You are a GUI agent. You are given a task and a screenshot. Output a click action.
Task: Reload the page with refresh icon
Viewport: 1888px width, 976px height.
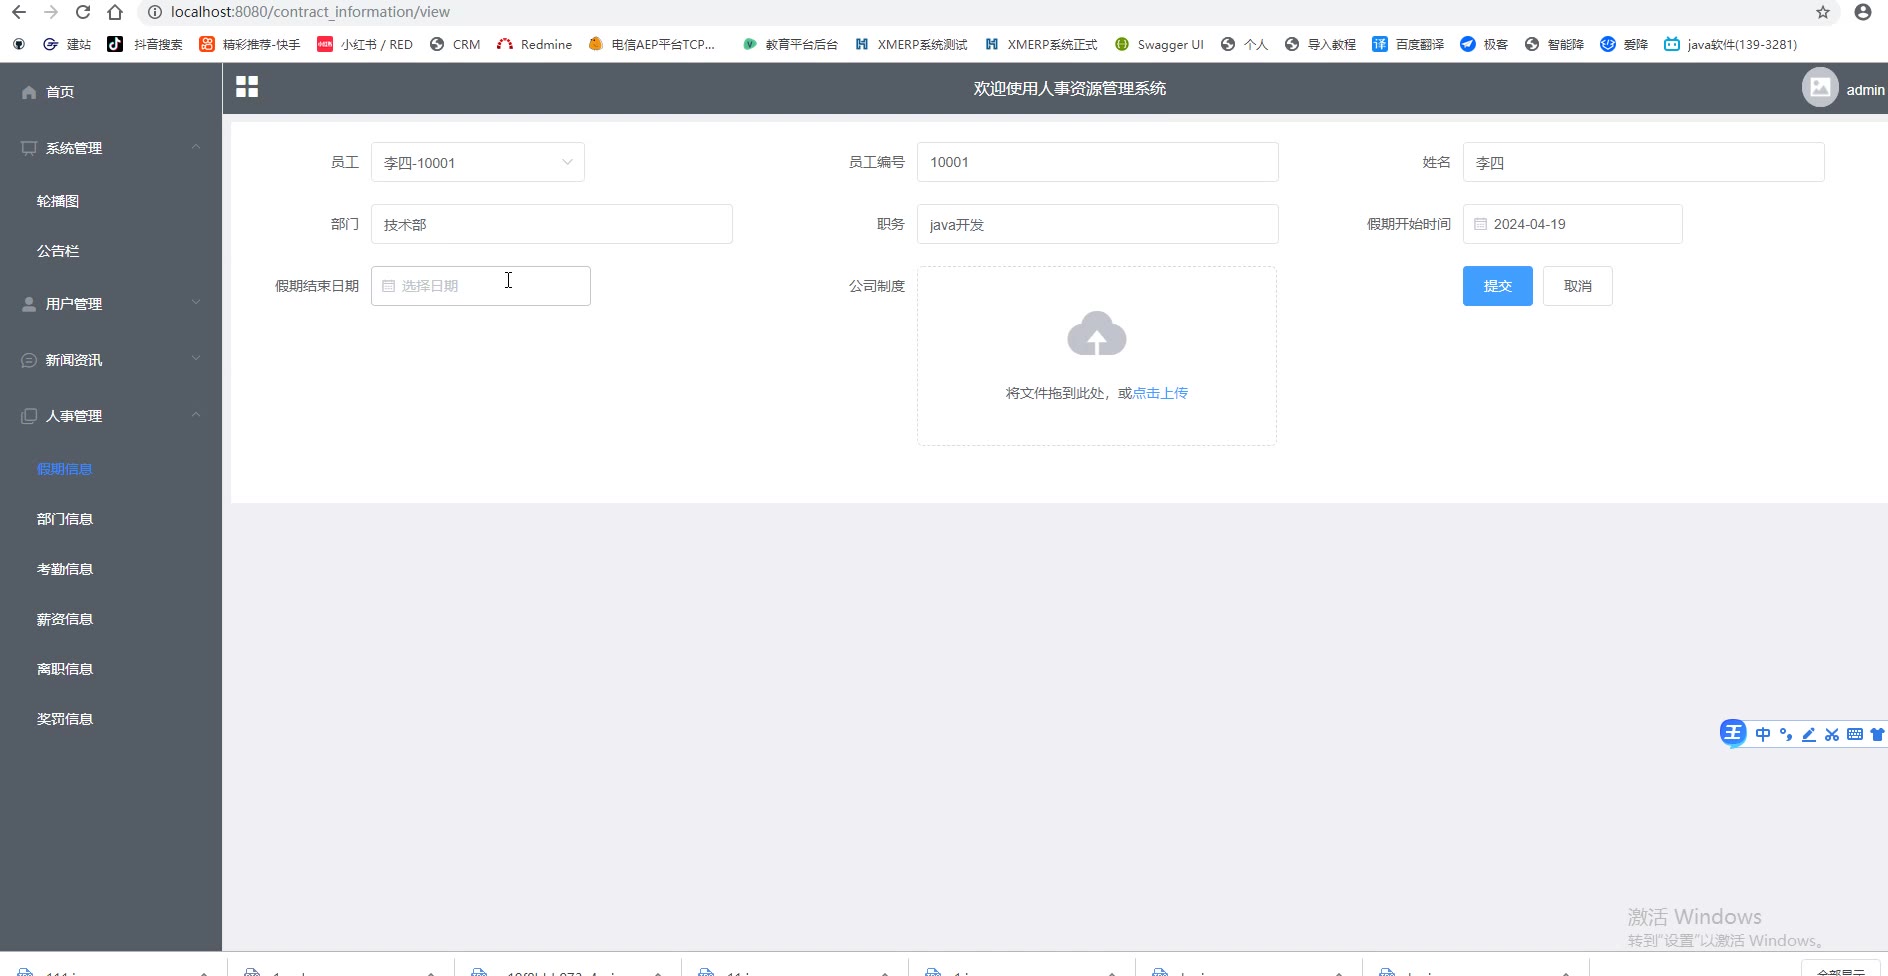point(83,12)
